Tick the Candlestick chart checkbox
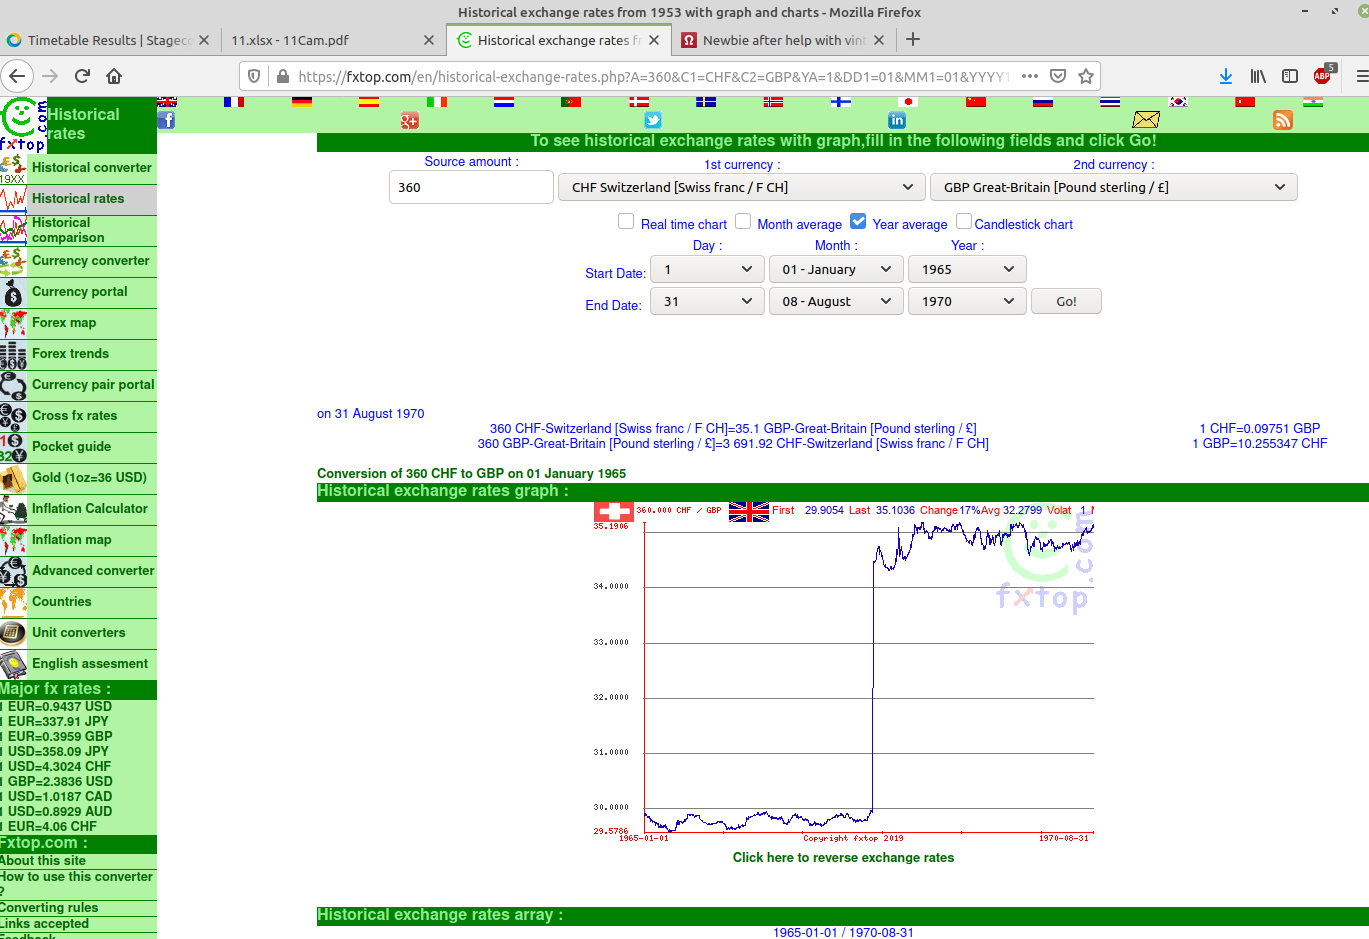The width and height of the screenshot is (1369, 939). point(964,222)
